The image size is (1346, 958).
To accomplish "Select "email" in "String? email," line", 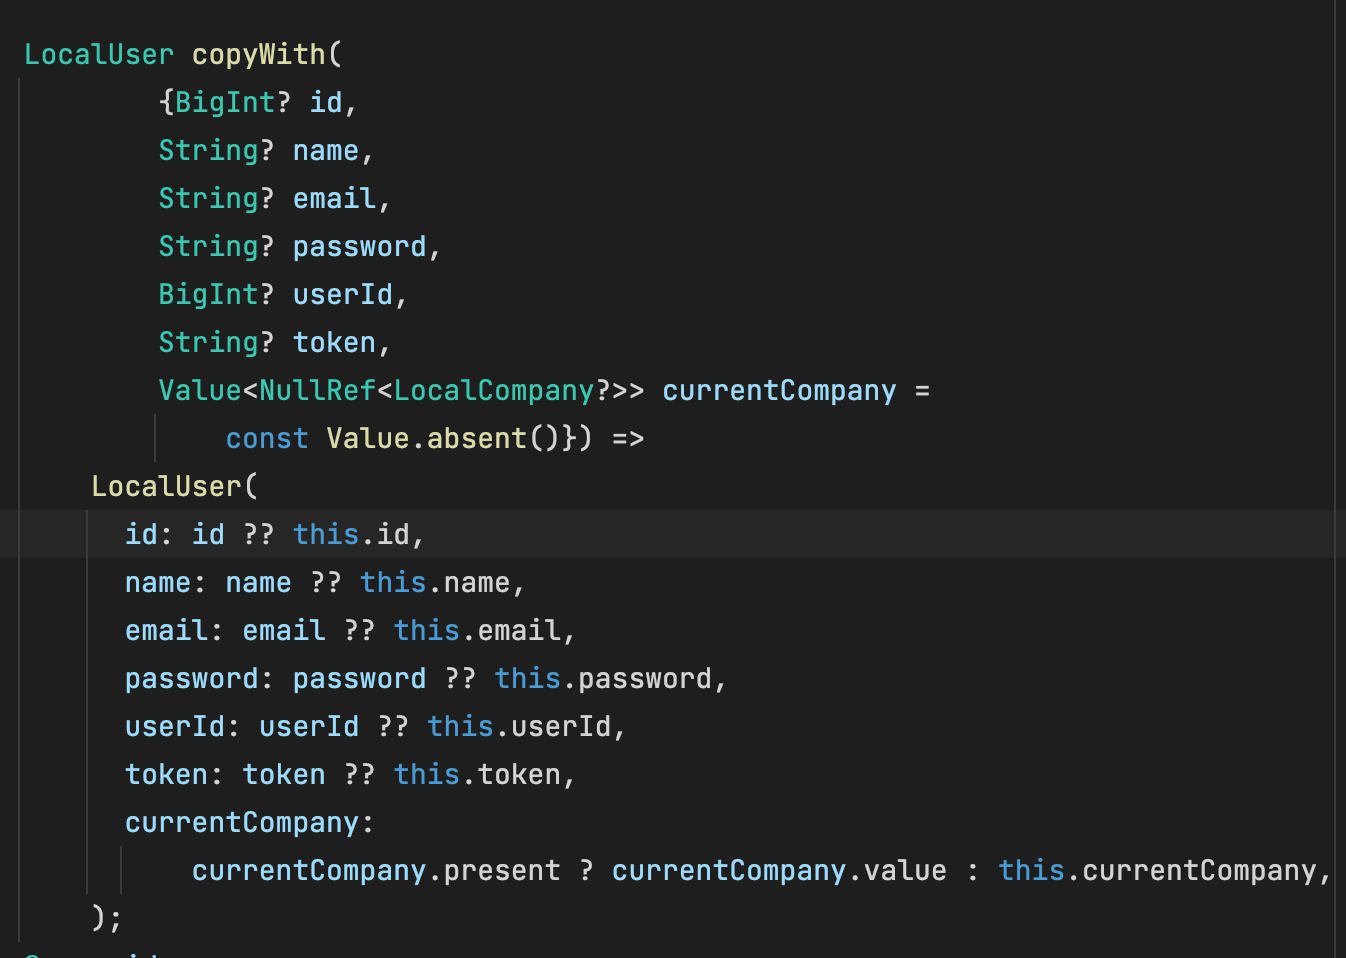I will (334, 198).
